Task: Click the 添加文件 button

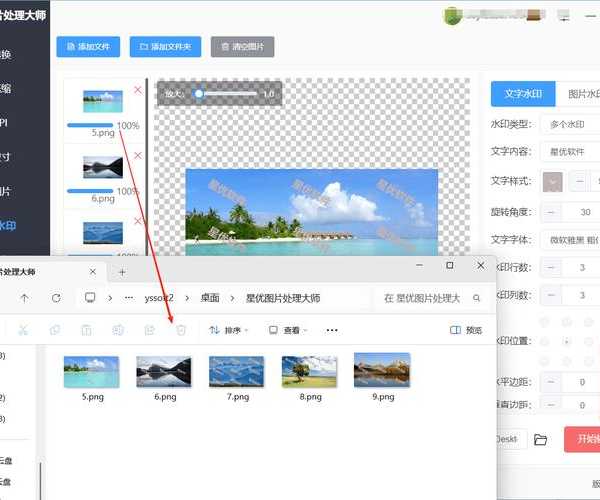Action: (89, 47)
